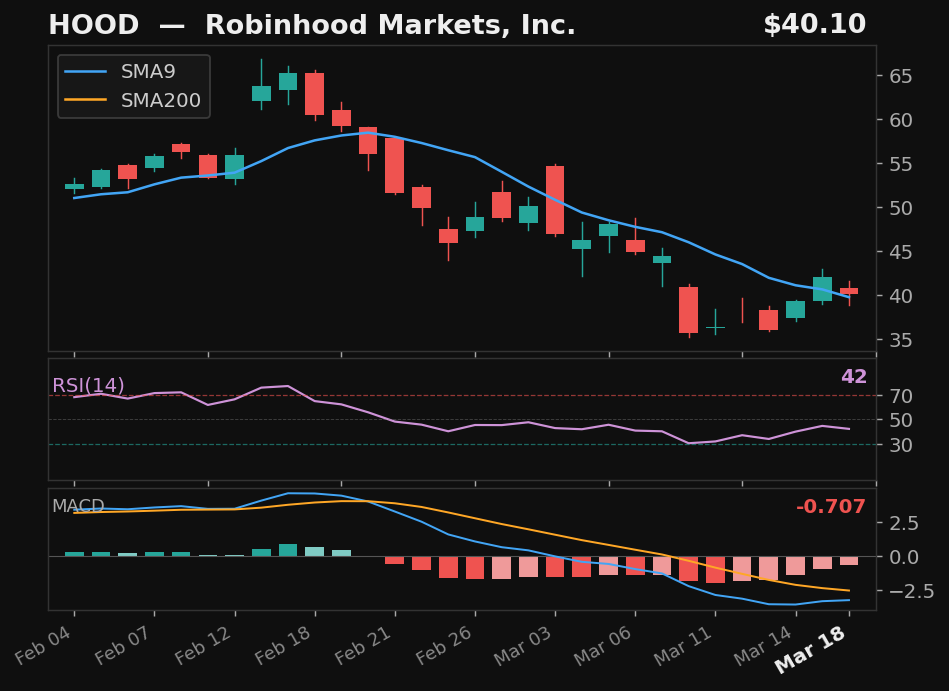
Task: Click the Feb 21 date label
Action: (x=363, y=645)
